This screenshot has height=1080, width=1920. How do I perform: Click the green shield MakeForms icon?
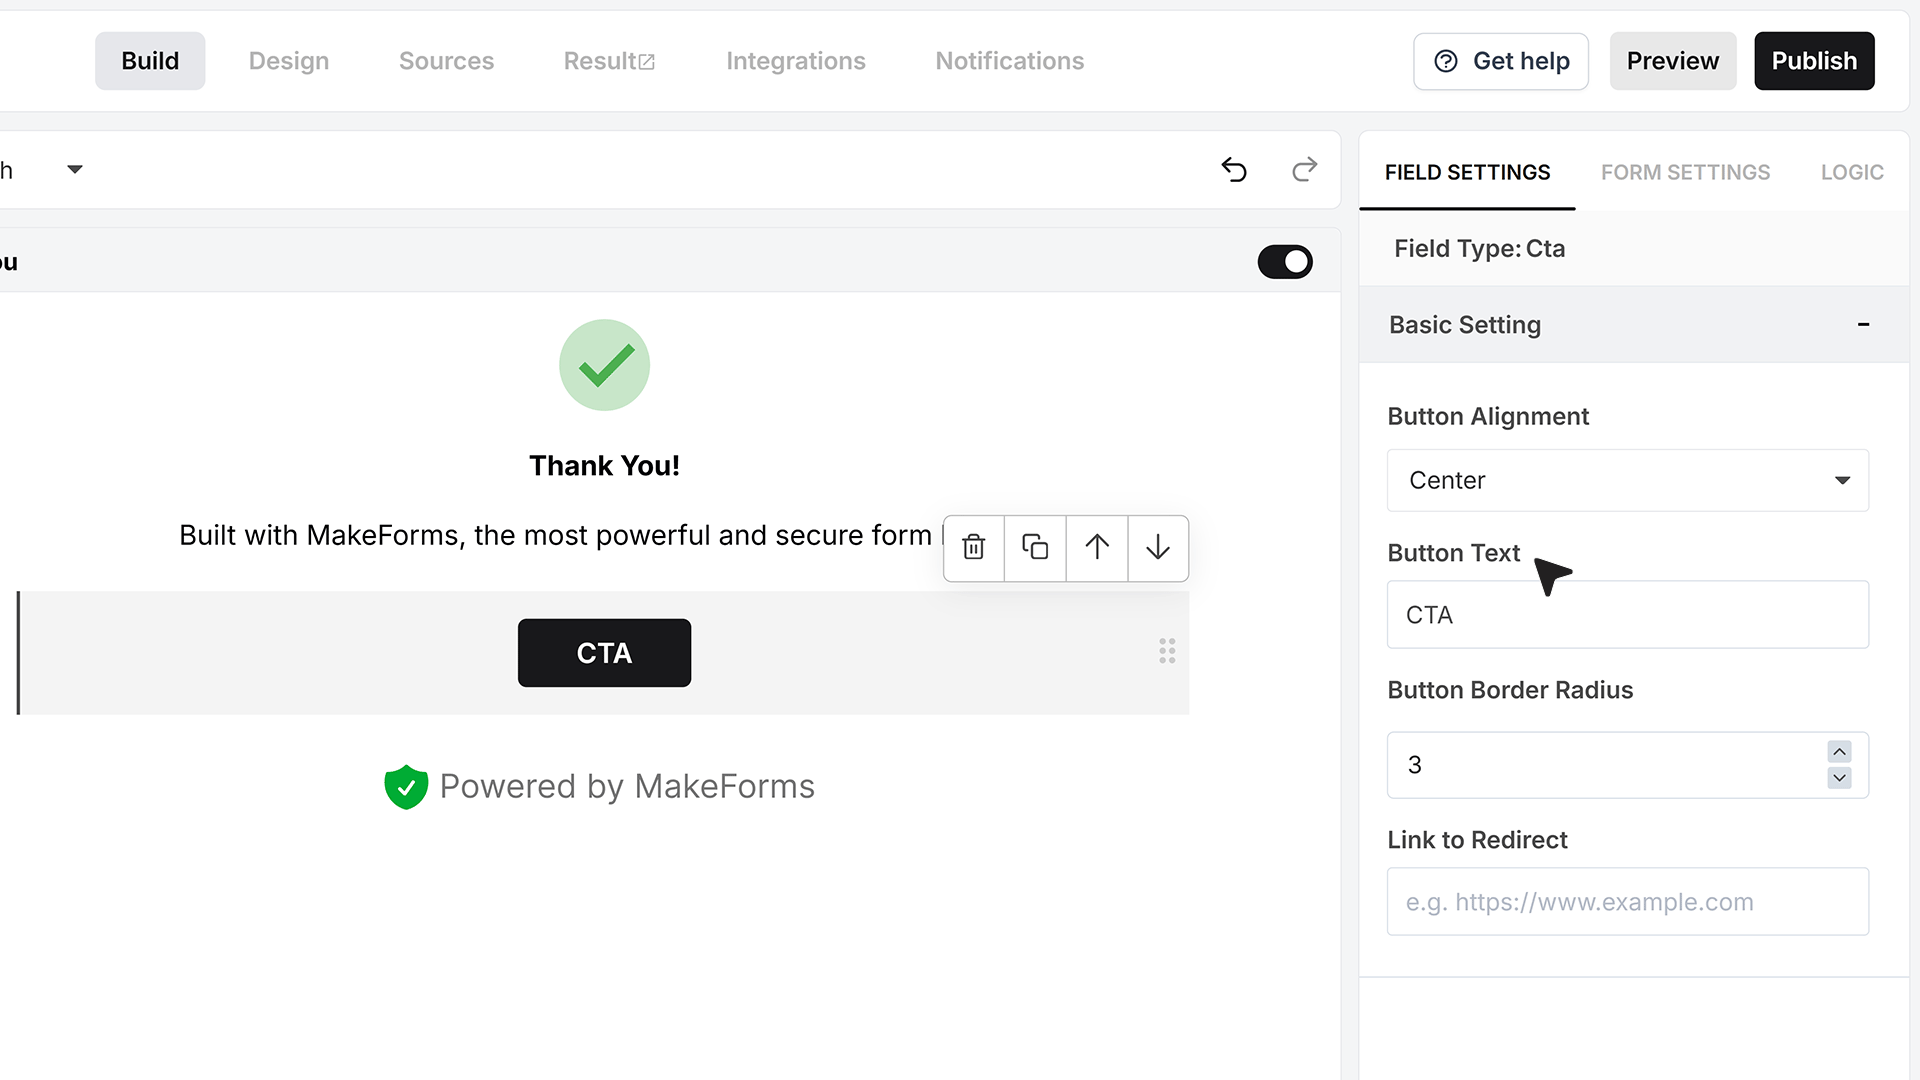406,787
